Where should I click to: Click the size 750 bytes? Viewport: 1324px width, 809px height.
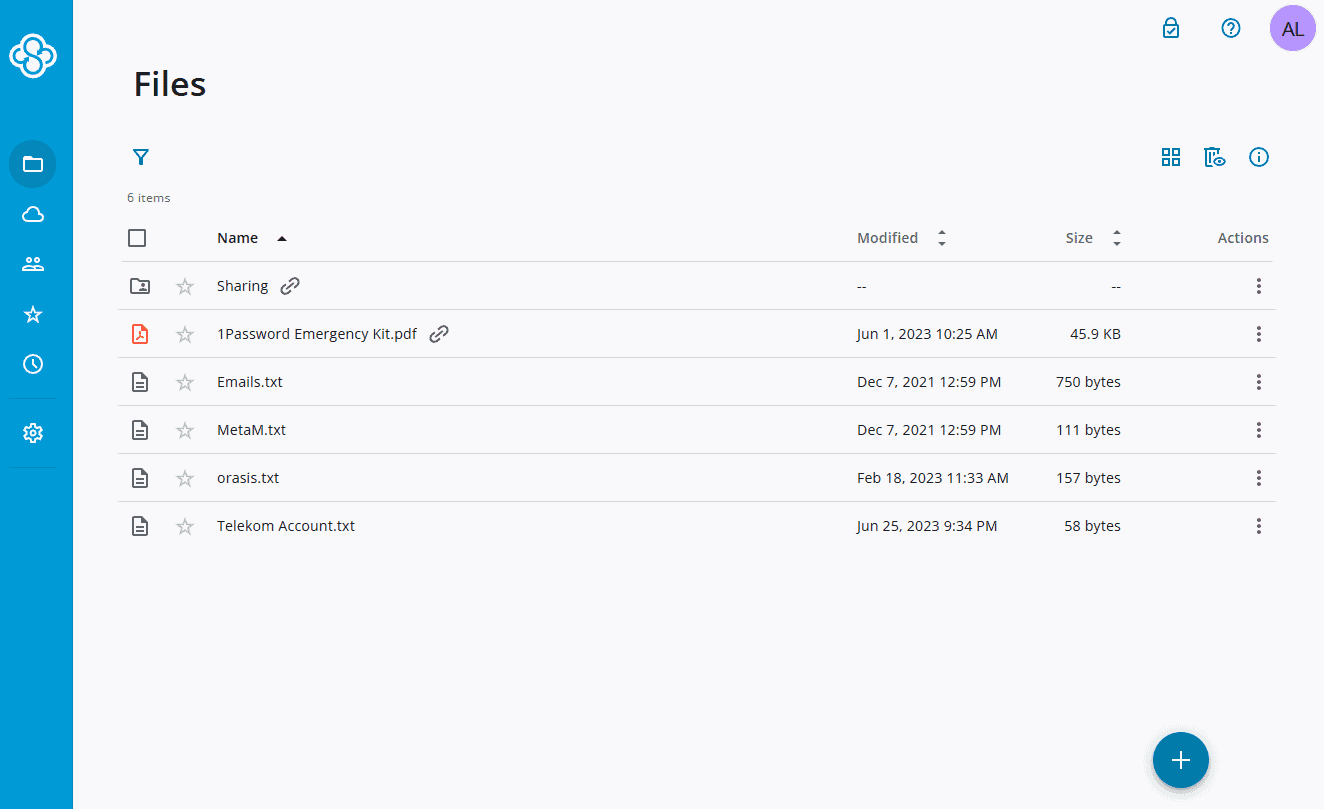point(1088,382)
